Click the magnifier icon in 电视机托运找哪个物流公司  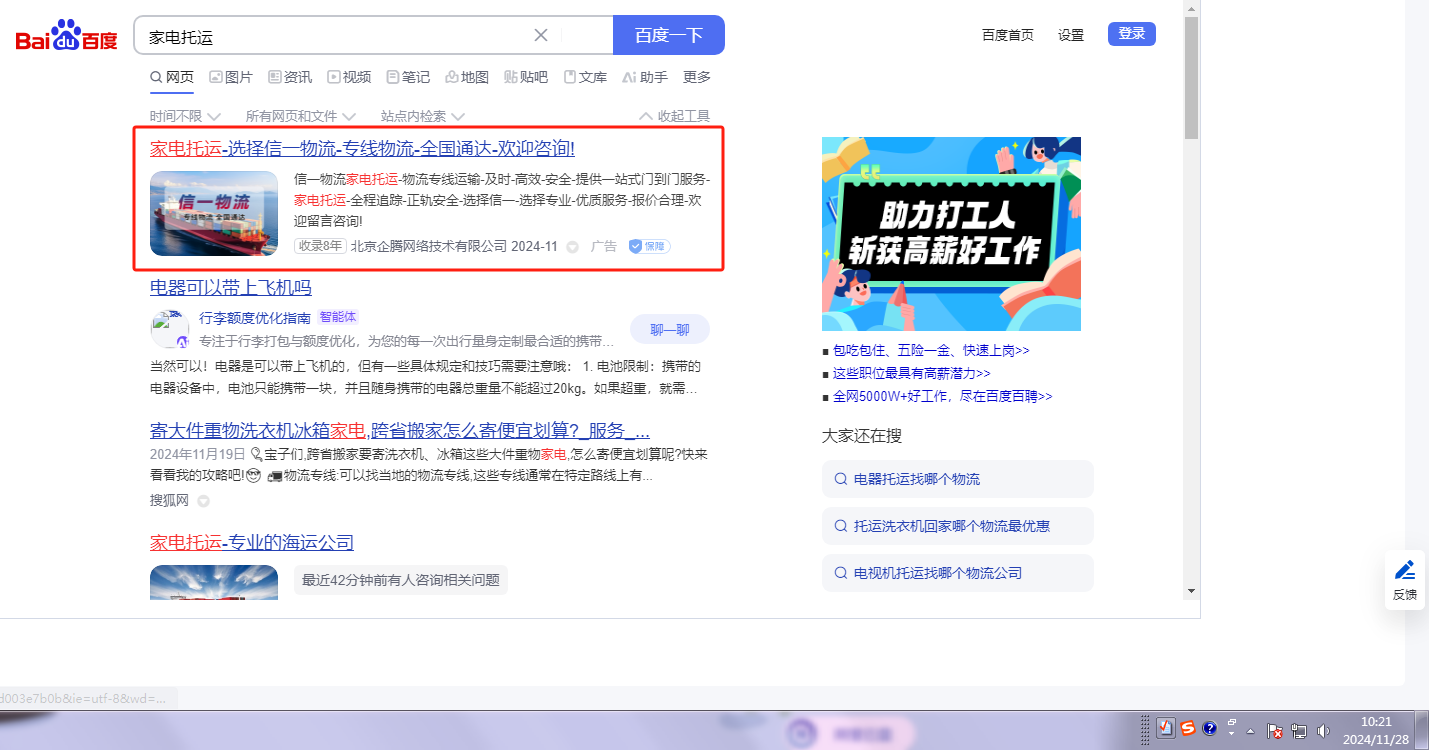(841, 573)
